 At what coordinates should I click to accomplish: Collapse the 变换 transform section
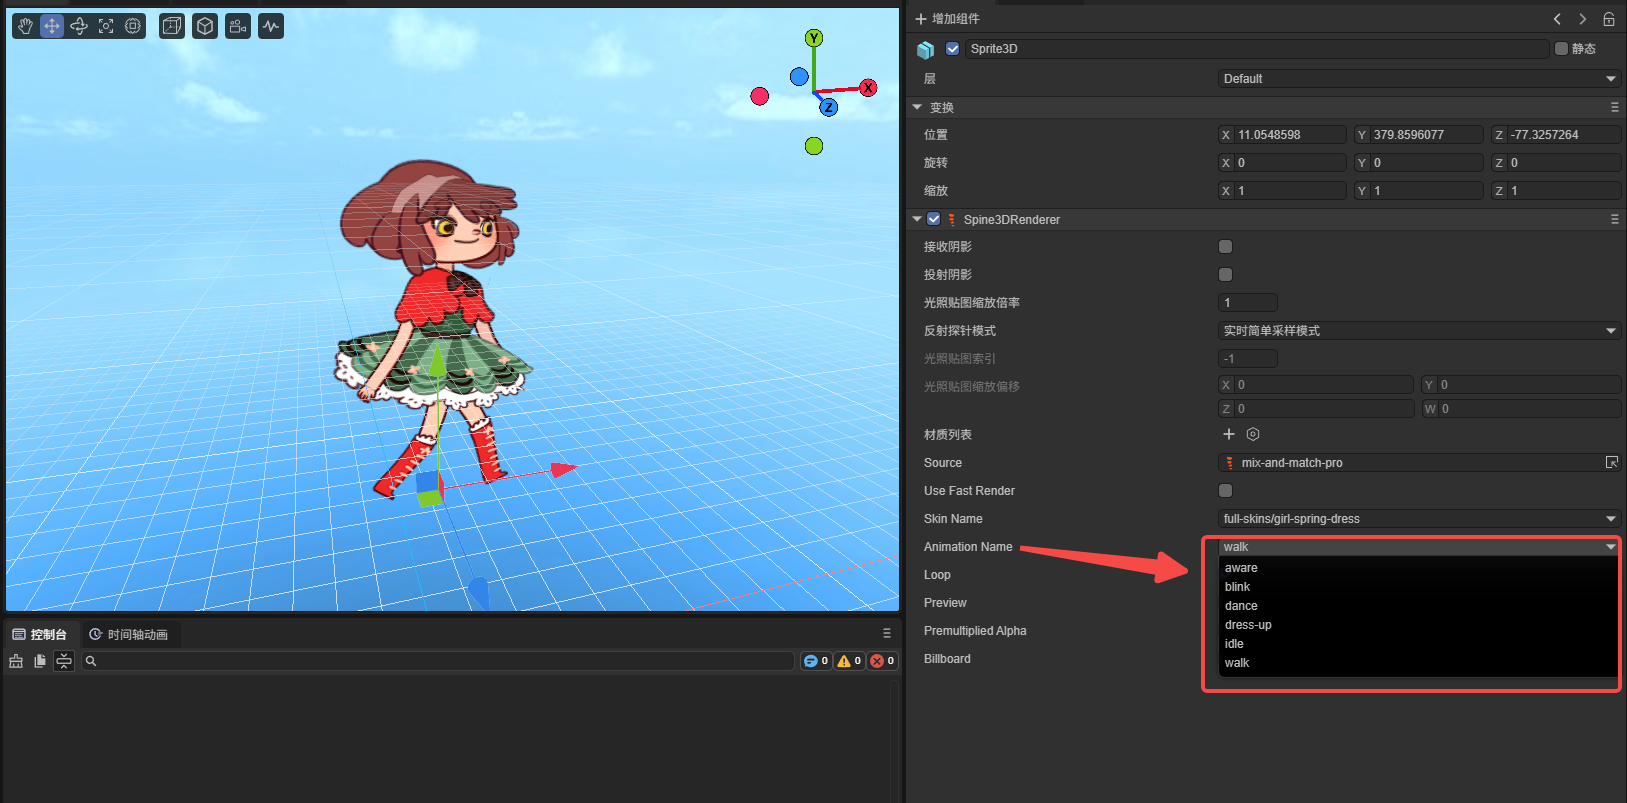pyautogui.click(x=917, y=107)
